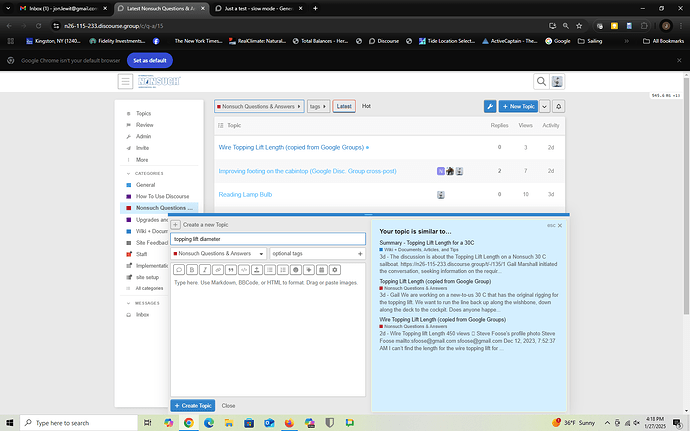
Task: Reload the page in Chrome
Action: tap(38, 26)
